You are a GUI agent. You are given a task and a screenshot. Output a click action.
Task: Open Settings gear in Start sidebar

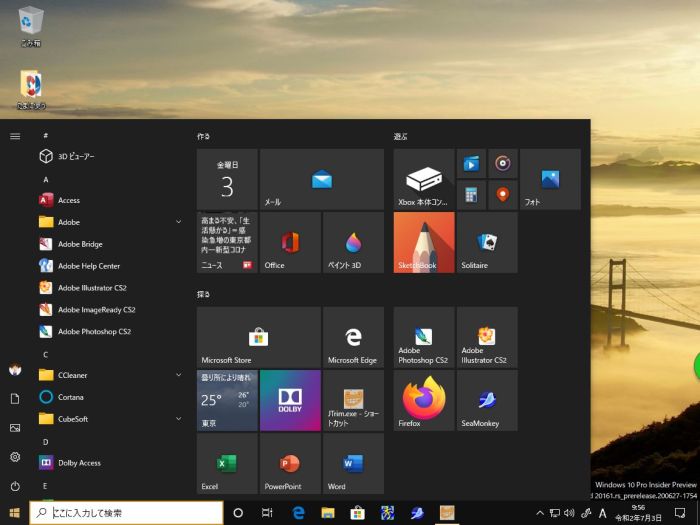tap(15, 457)
